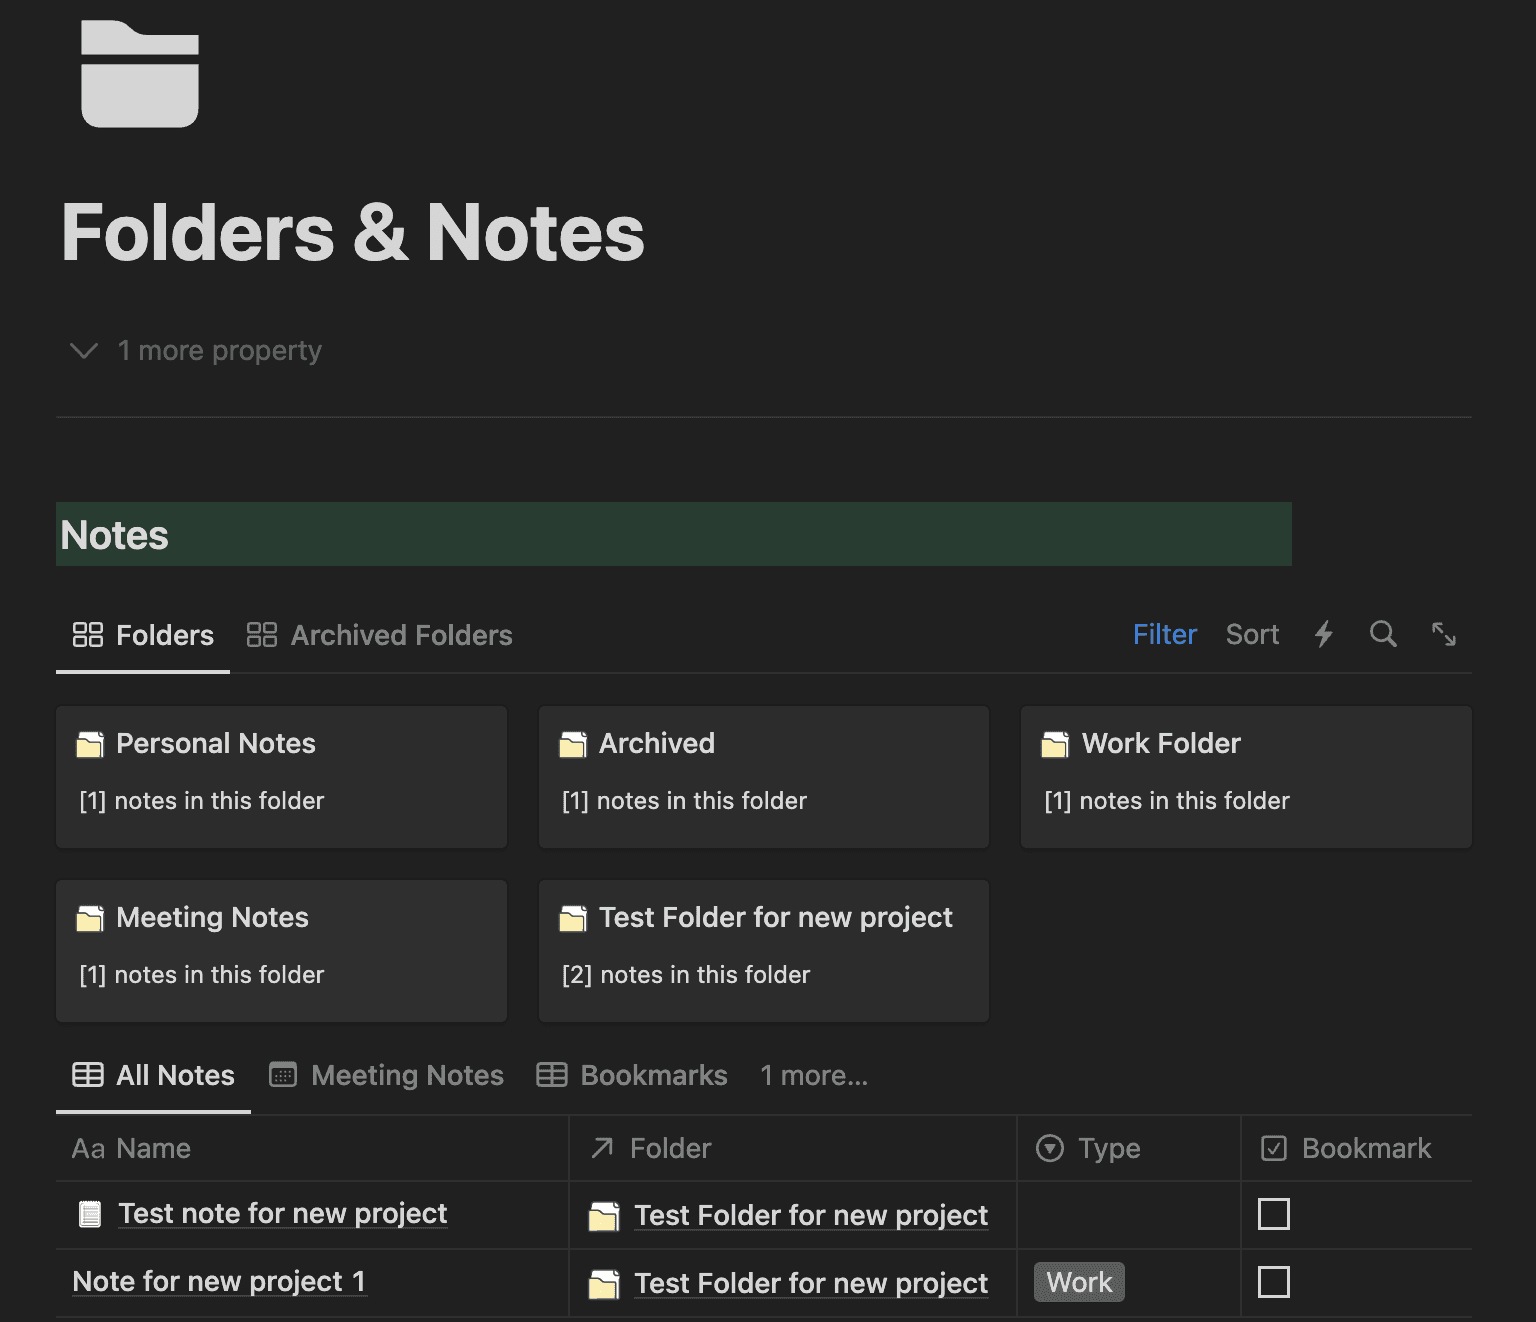
Task: Open Test Folder link in first row
Action: [x=811, y=1215]
